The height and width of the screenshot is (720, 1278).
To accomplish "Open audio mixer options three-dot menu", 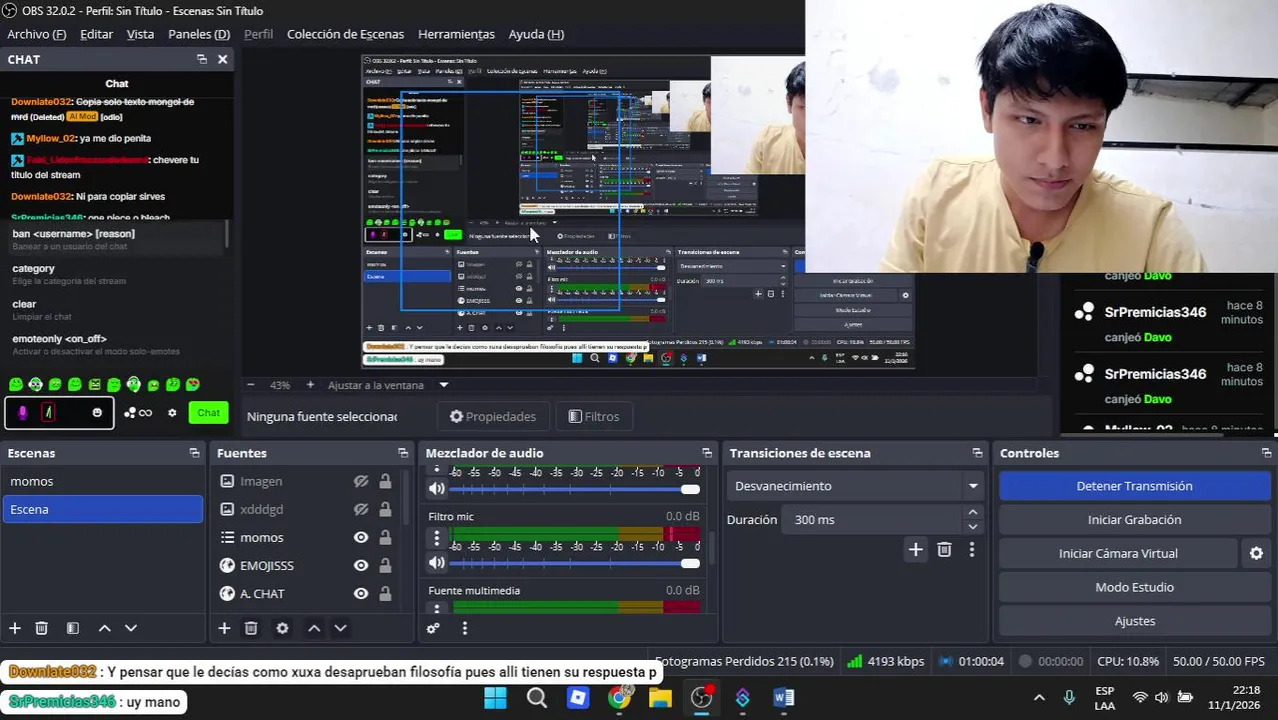I will coord(464,628).
